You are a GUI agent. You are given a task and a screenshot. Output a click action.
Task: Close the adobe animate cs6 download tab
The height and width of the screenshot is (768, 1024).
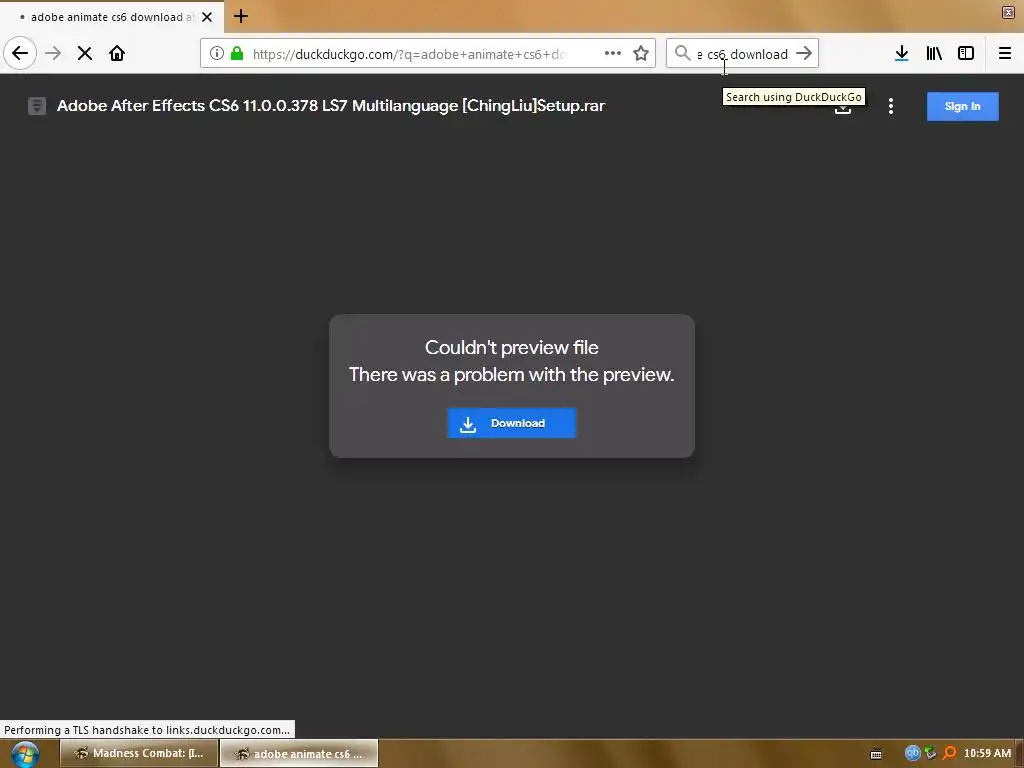tap(207, 17)
